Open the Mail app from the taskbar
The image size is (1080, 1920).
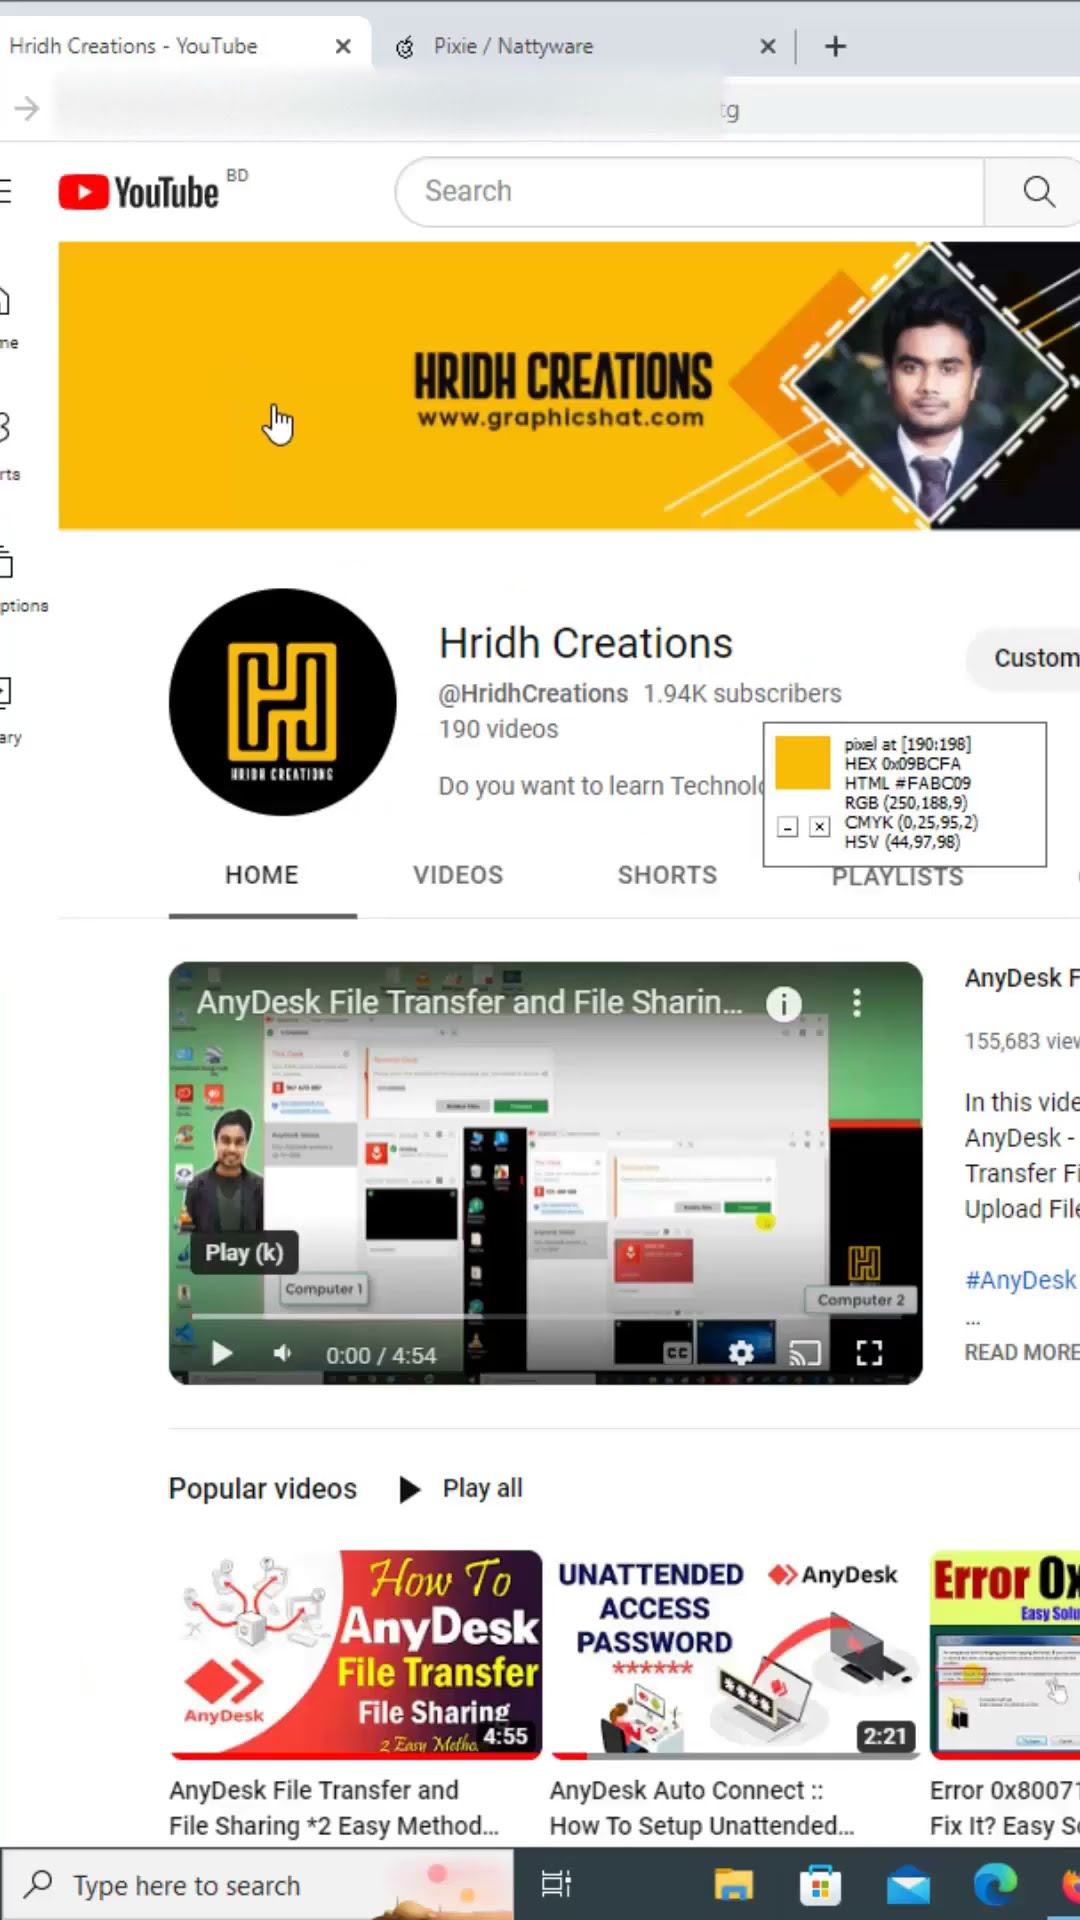tap(908, 1885)
